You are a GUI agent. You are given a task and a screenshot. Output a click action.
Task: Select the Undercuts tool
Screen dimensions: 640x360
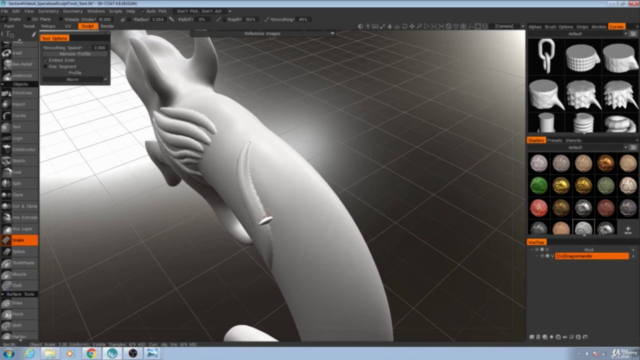tap(19, 75)
